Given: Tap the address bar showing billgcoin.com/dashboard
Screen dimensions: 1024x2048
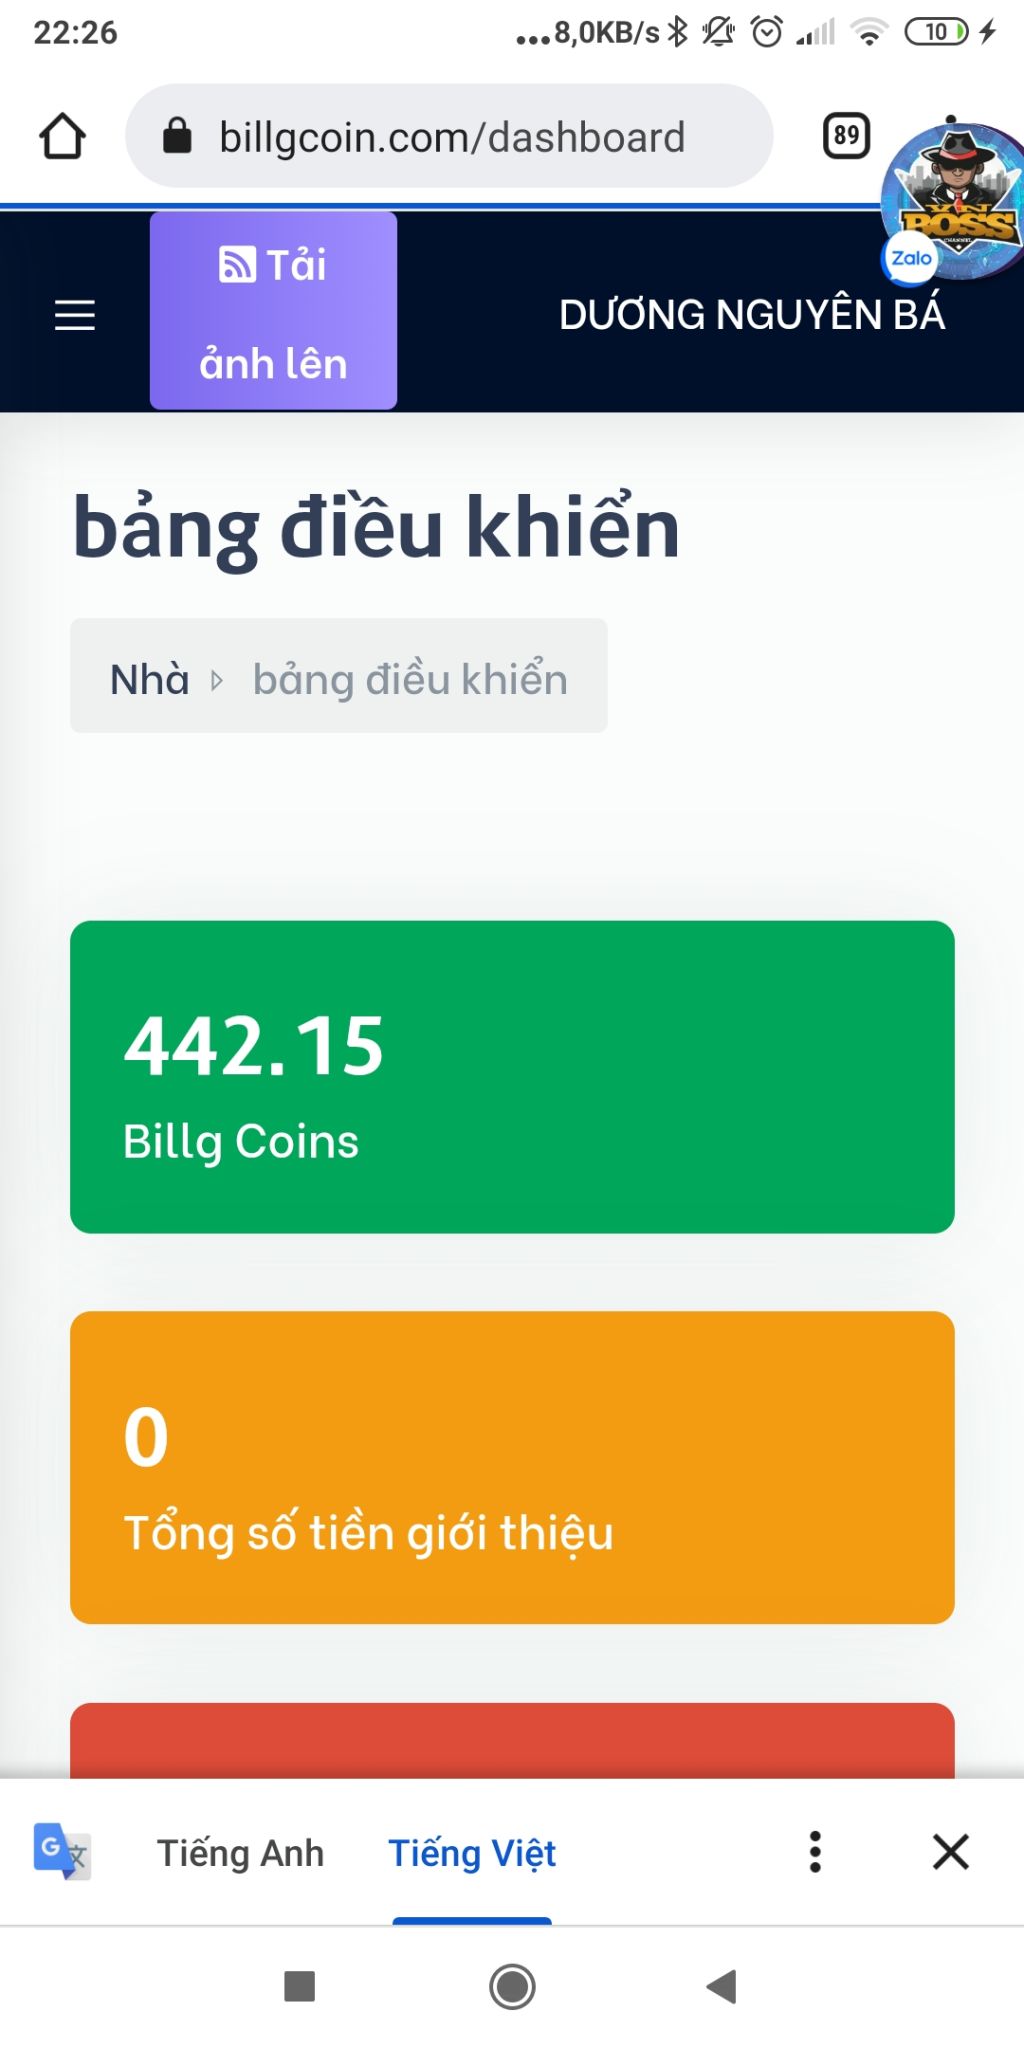Looking at the screenshot, I should pos(449,136).
